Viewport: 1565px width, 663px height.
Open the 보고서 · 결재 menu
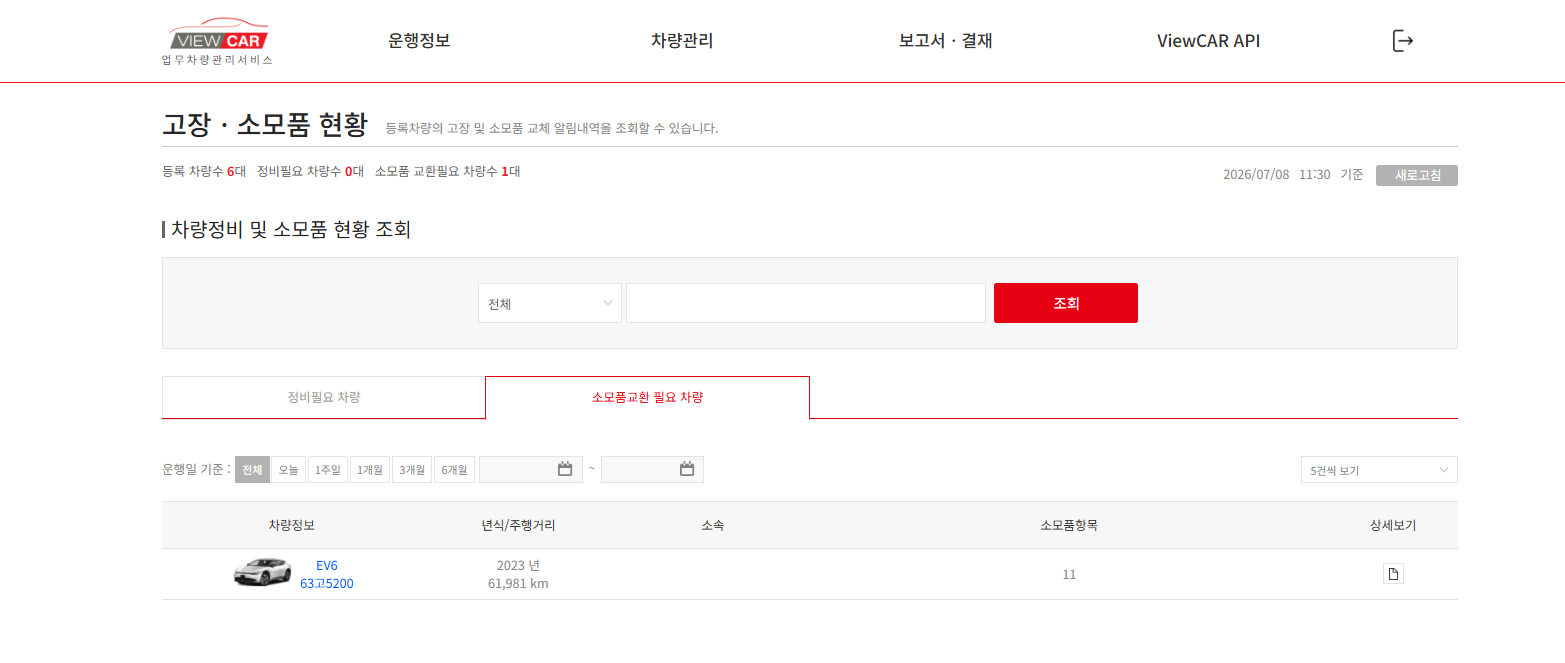click(x=945, y=41)
